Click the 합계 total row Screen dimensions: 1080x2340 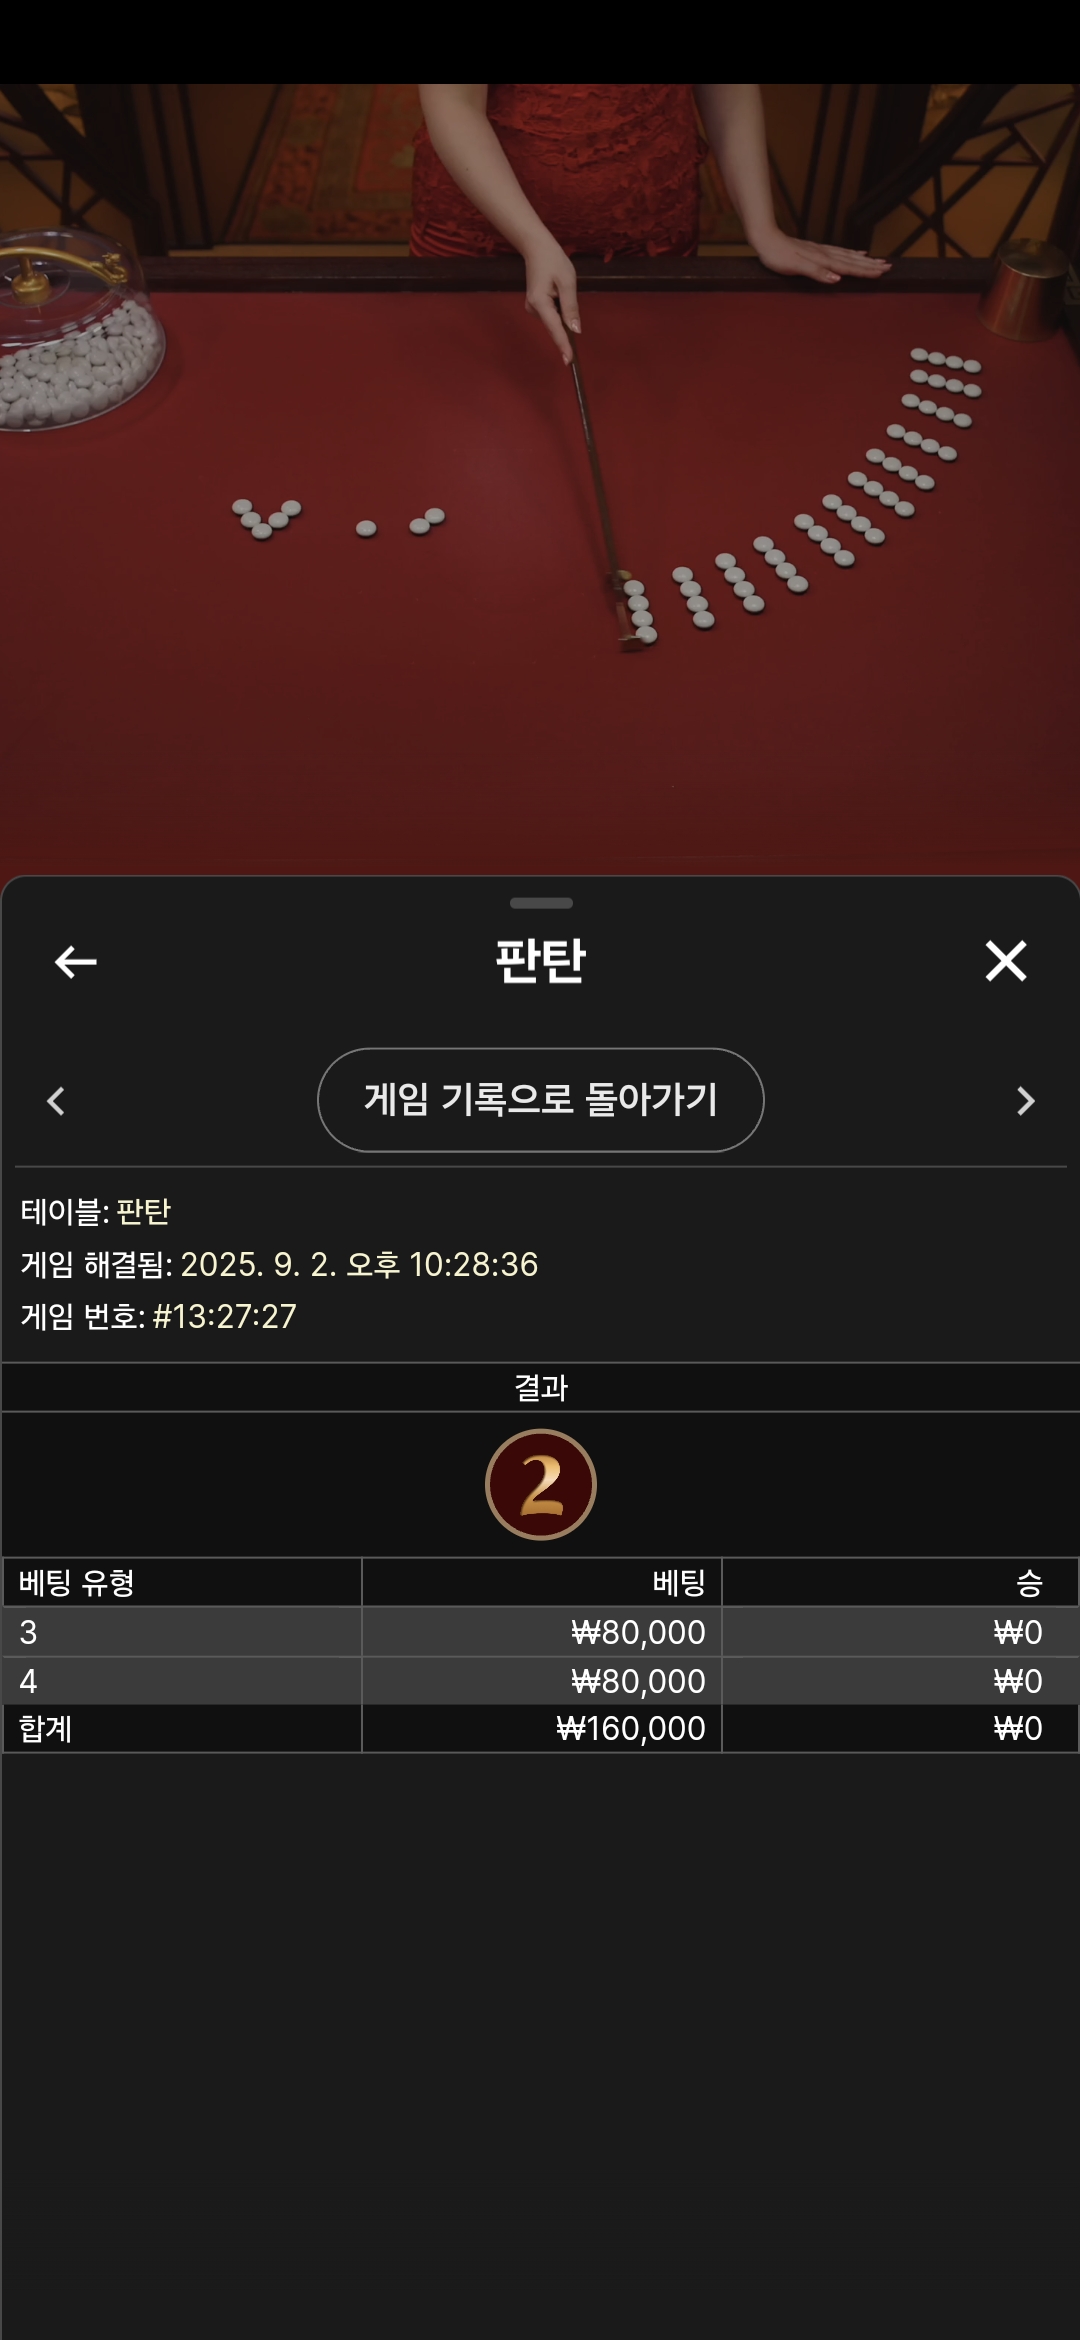pos(541,1728)
